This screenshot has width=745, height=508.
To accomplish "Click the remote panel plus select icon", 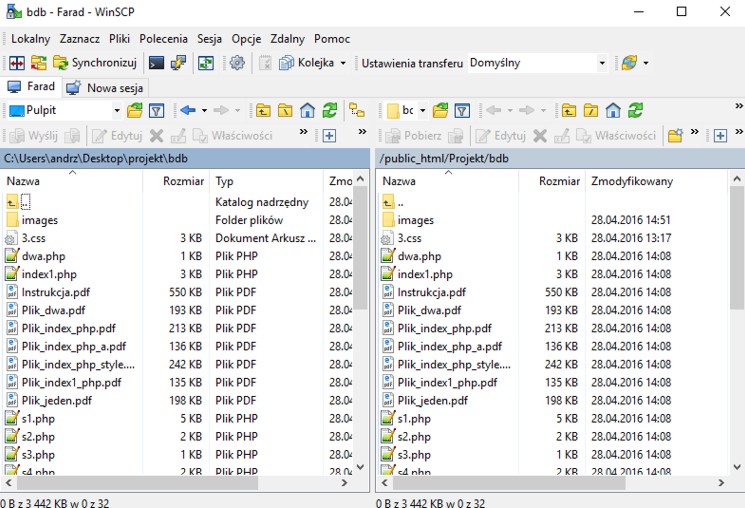I will click(720, 136).
